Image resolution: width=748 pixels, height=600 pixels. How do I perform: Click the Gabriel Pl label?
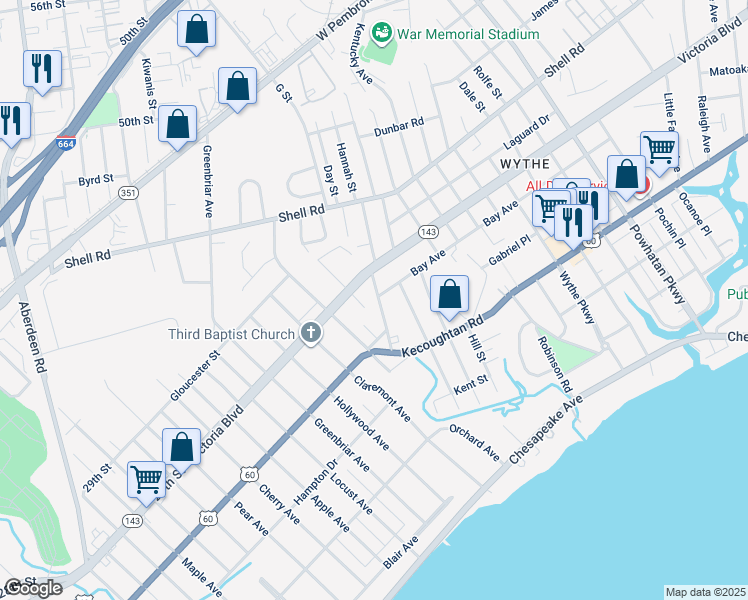pos(509,250)
